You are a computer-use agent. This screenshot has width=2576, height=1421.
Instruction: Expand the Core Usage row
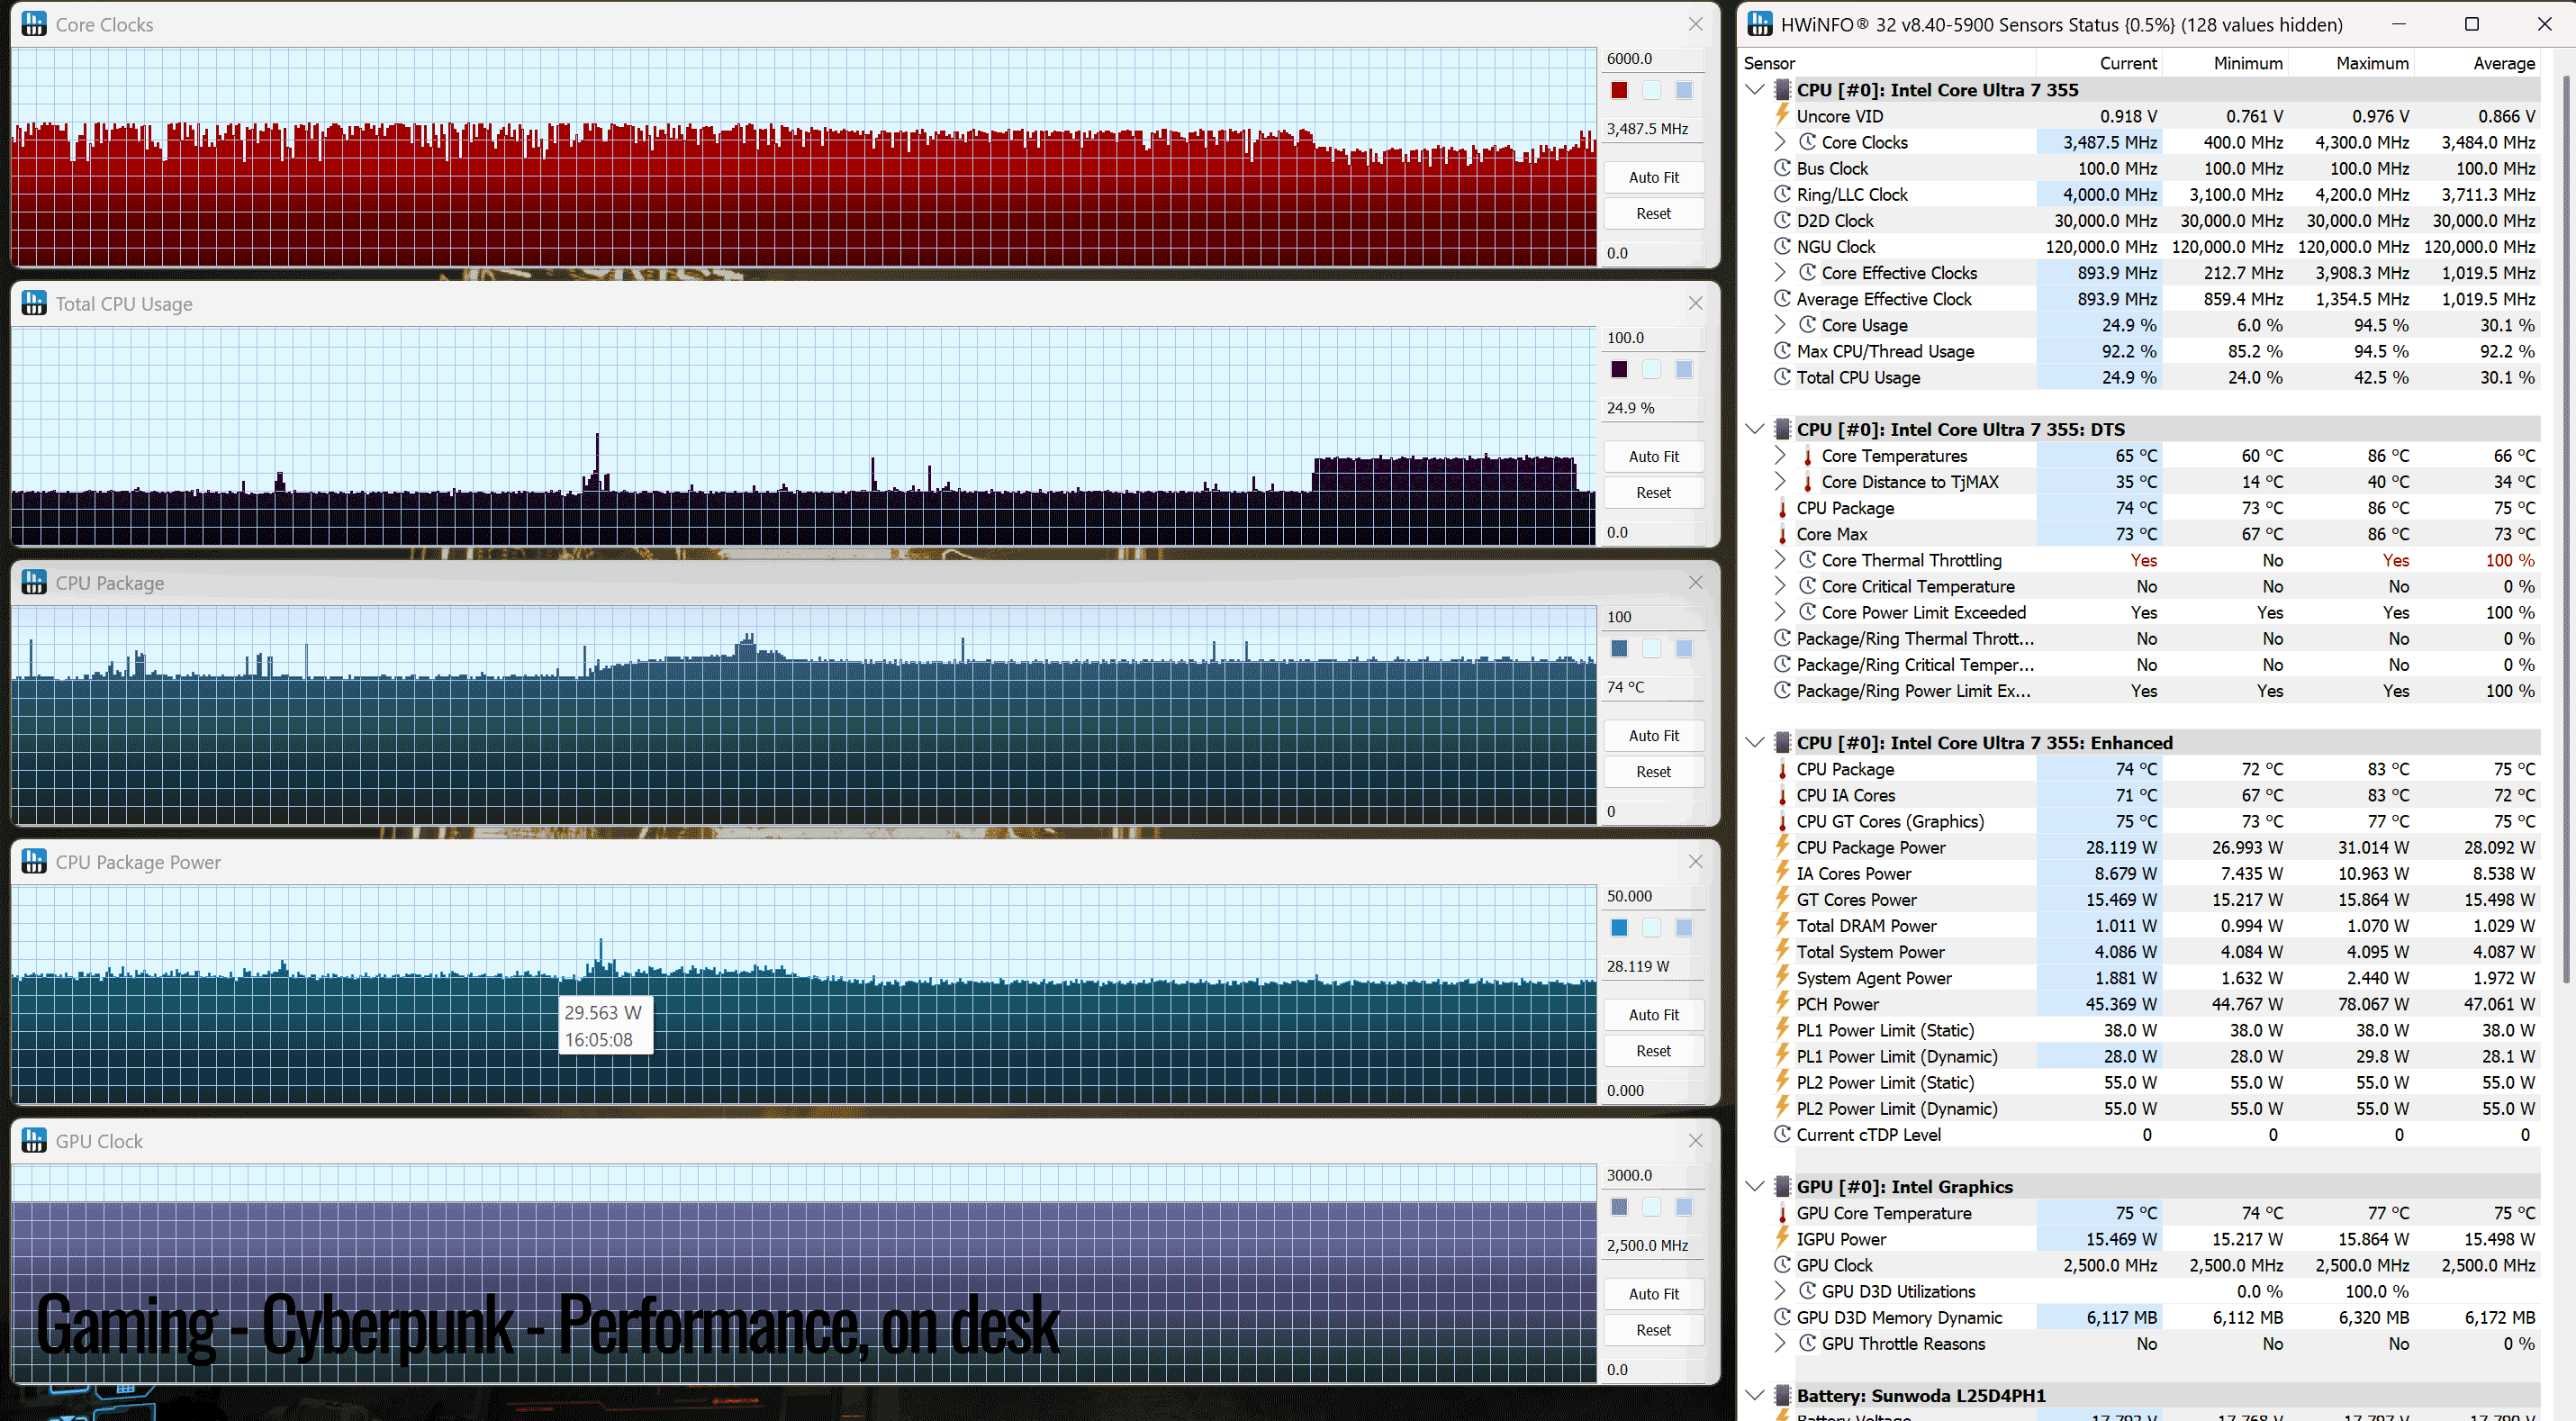coord(1780,325)
